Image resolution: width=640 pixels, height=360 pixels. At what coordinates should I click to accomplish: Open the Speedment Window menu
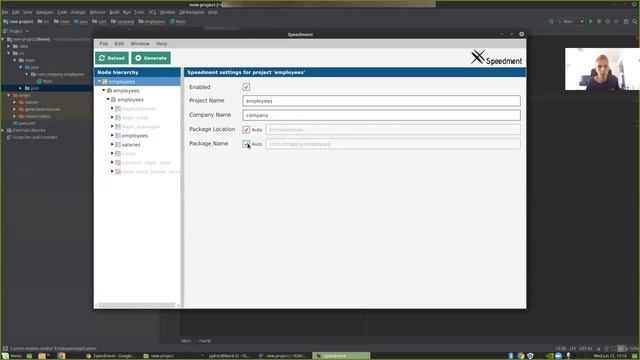pos(140,44)
